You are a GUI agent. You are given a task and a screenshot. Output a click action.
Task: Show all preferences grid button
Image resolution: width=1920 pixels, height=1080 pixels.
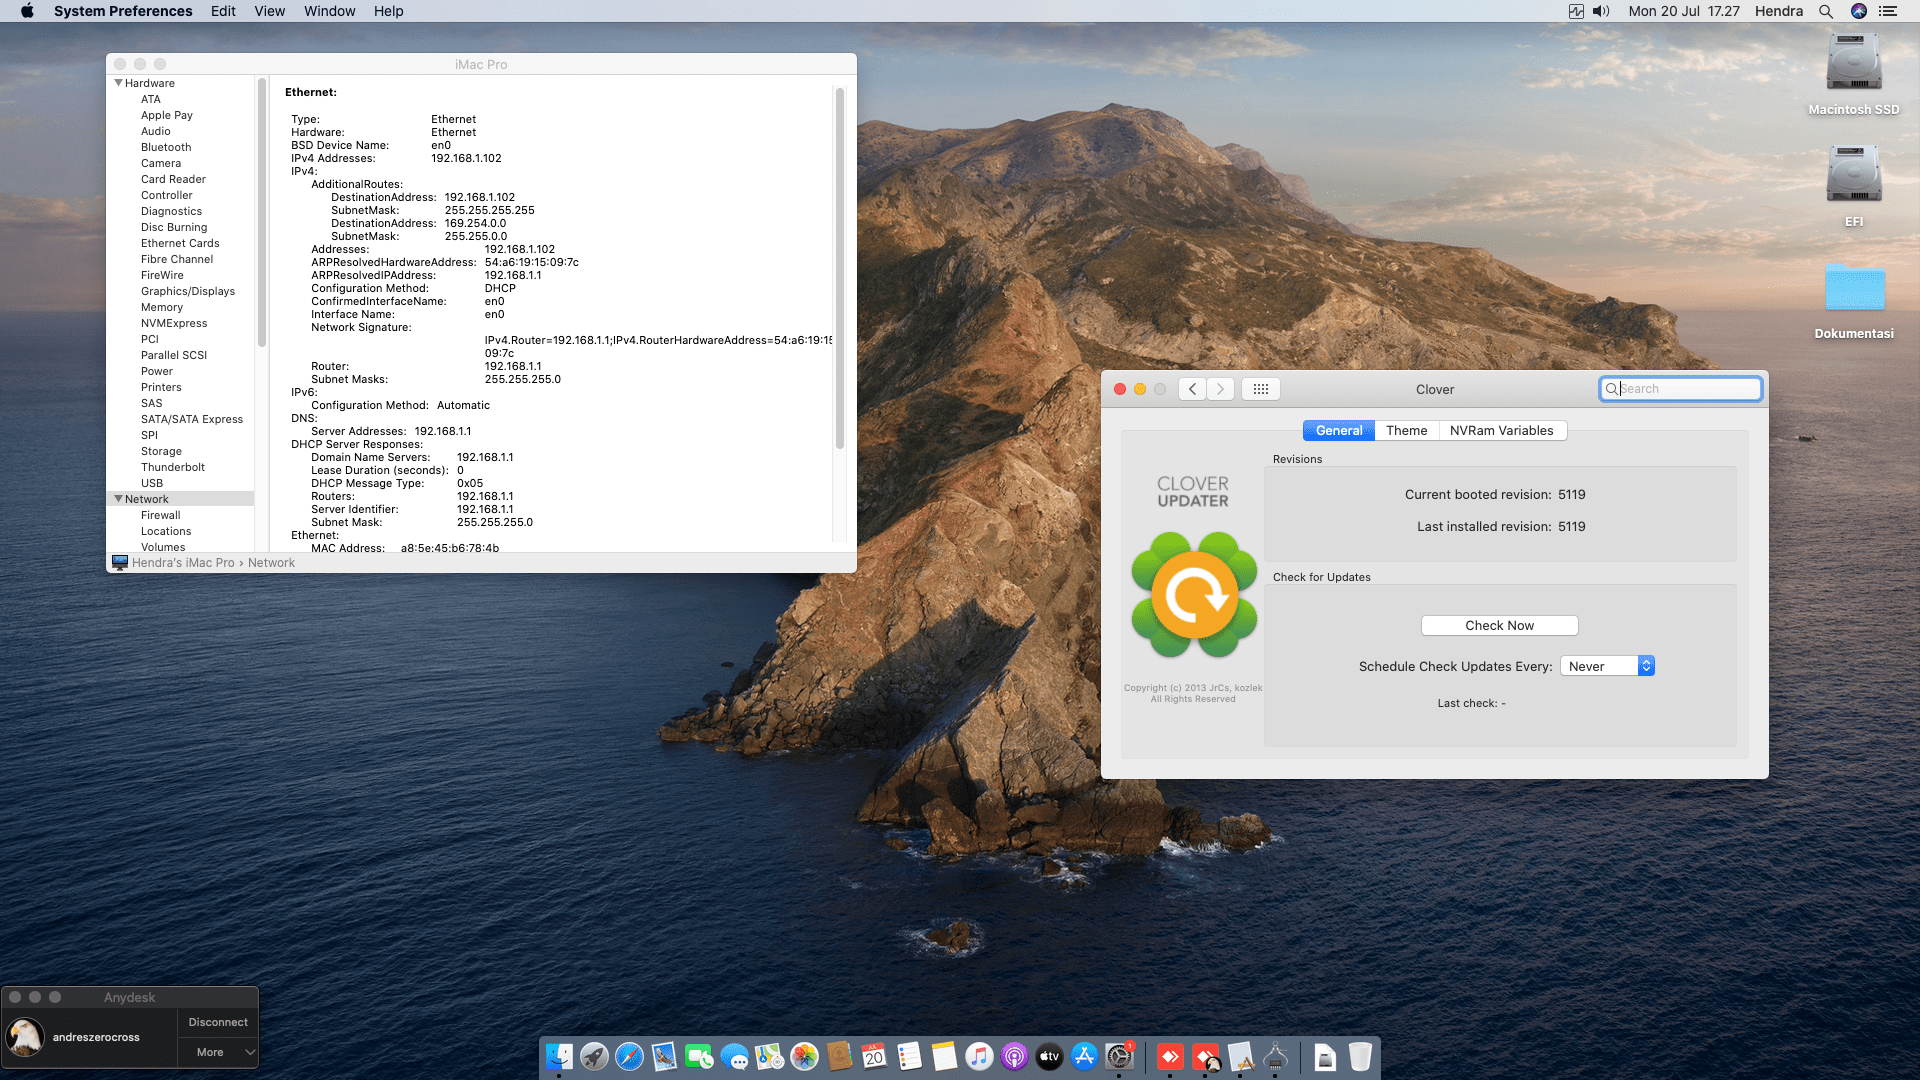click(x=1261, y=389)
